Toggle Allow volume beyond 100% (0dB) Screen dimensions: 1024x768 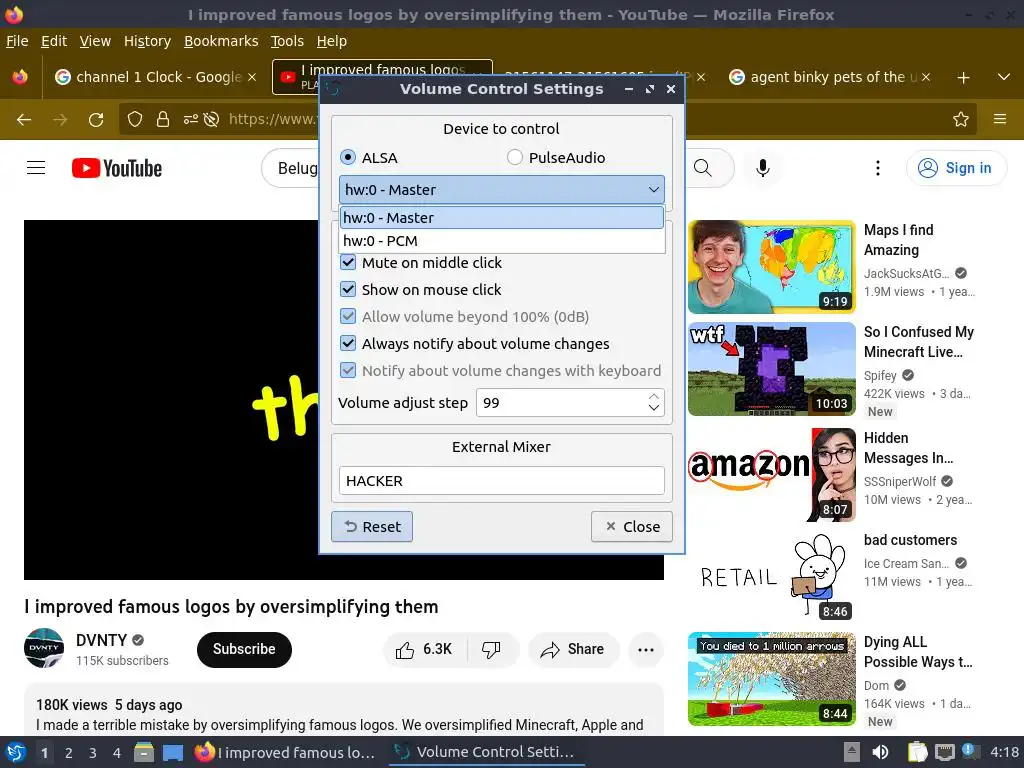(348, 317)
